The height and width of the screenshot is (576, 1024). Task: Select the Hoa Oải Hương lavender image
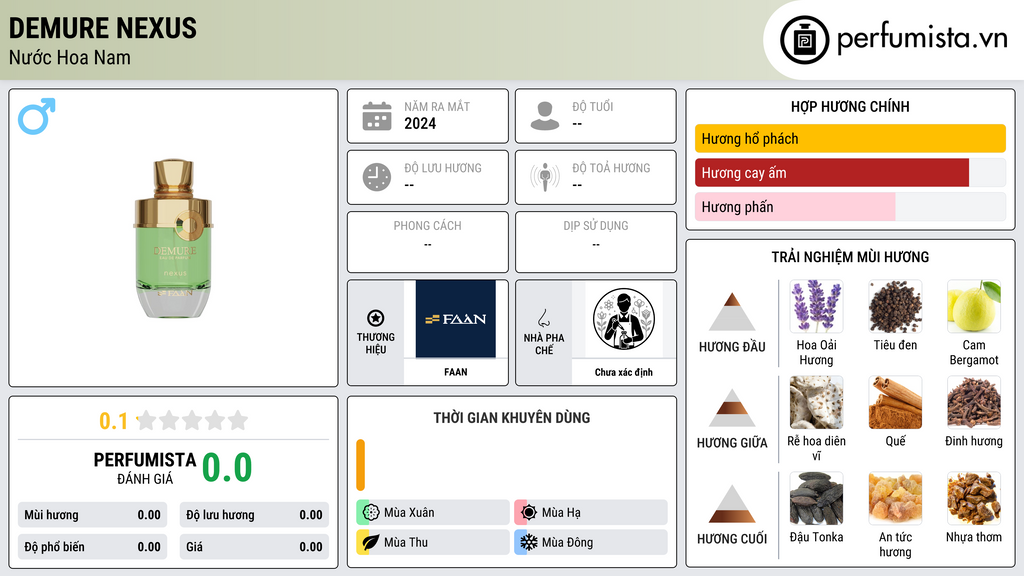(x=816, y=306)
